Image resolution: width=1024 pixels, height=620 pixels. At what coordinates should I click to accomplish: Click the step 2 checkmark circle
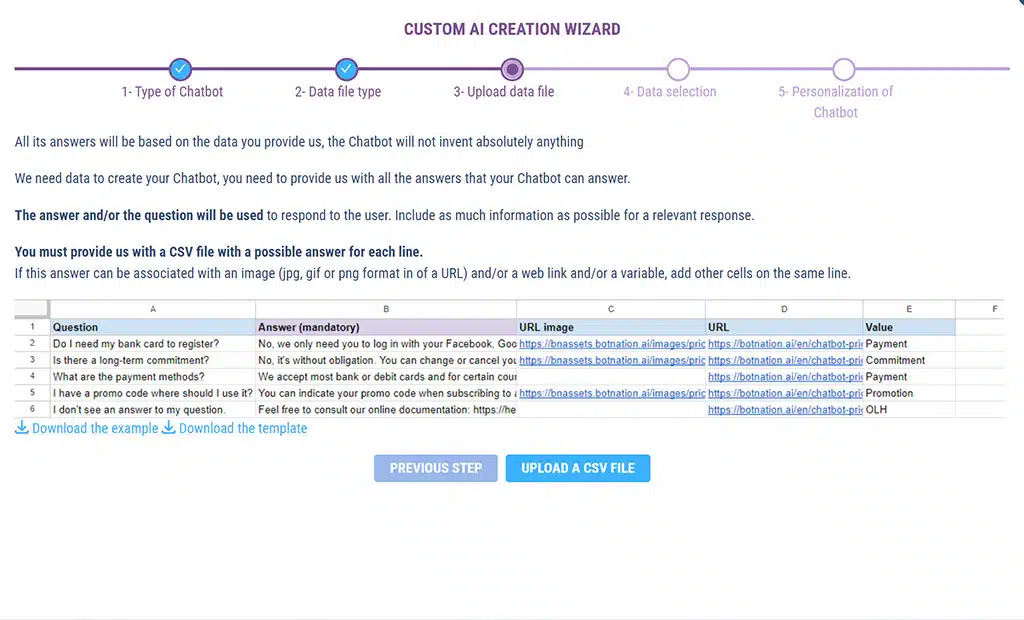point(346,69)
